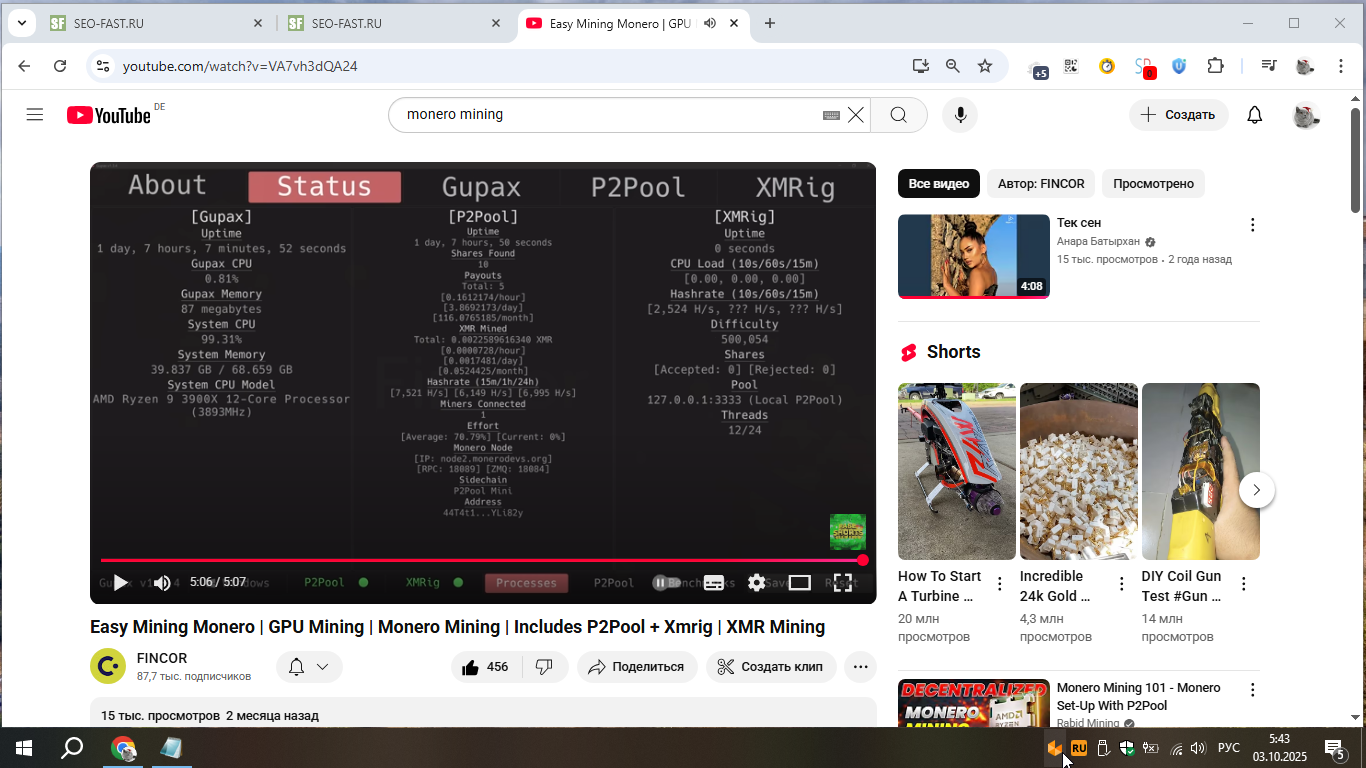Image resolution: width=1366 pixels, height=768 pixels.
Task: Dislike the video
Action: 545,667
